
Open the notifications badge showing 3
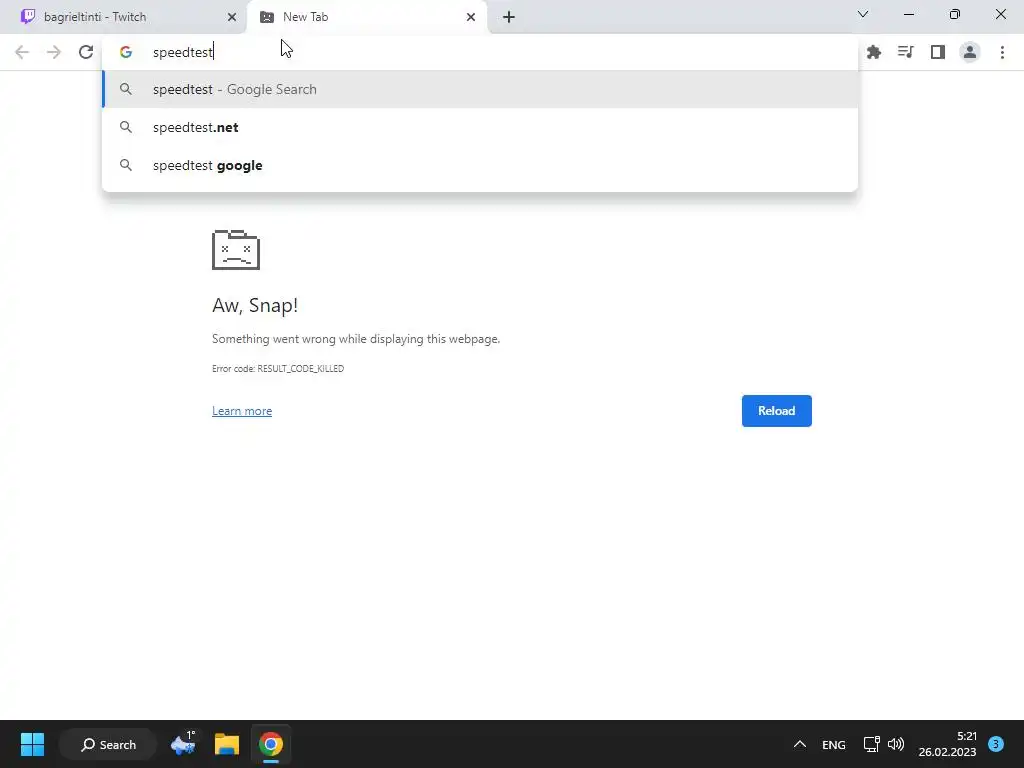click(x=996, y=744)
